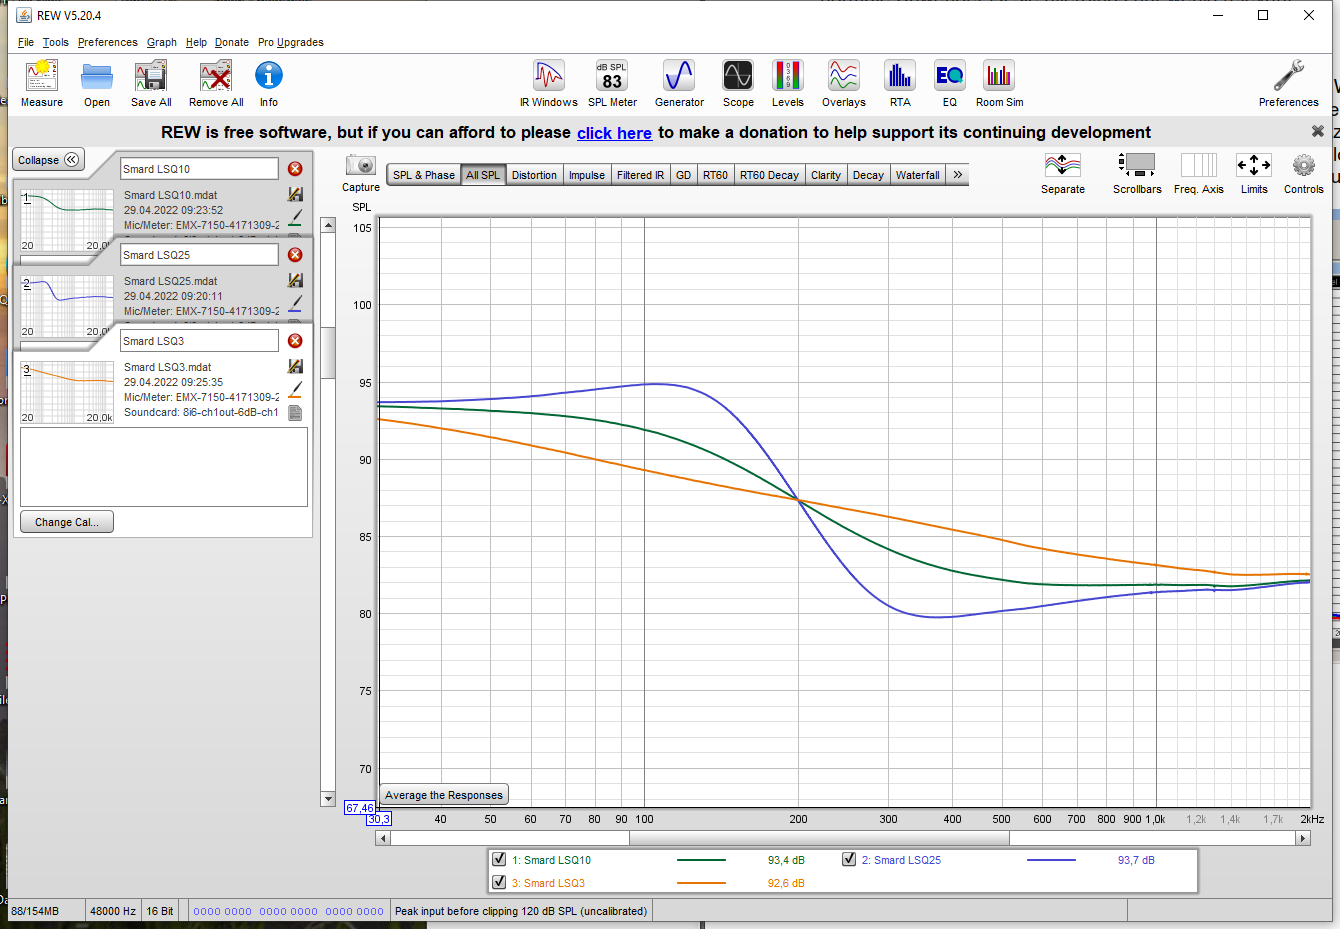Toggle the Smard LSQ25 trace checkbox
Screen dimensions: 1340x929
coord(849,859)
